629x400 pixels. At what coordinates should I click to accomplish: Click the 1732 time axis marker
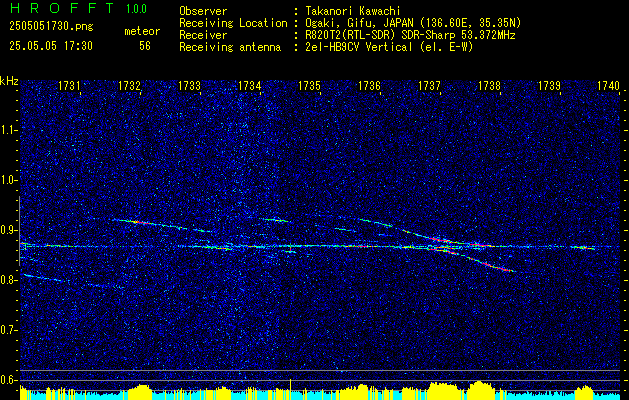point(130,86)
